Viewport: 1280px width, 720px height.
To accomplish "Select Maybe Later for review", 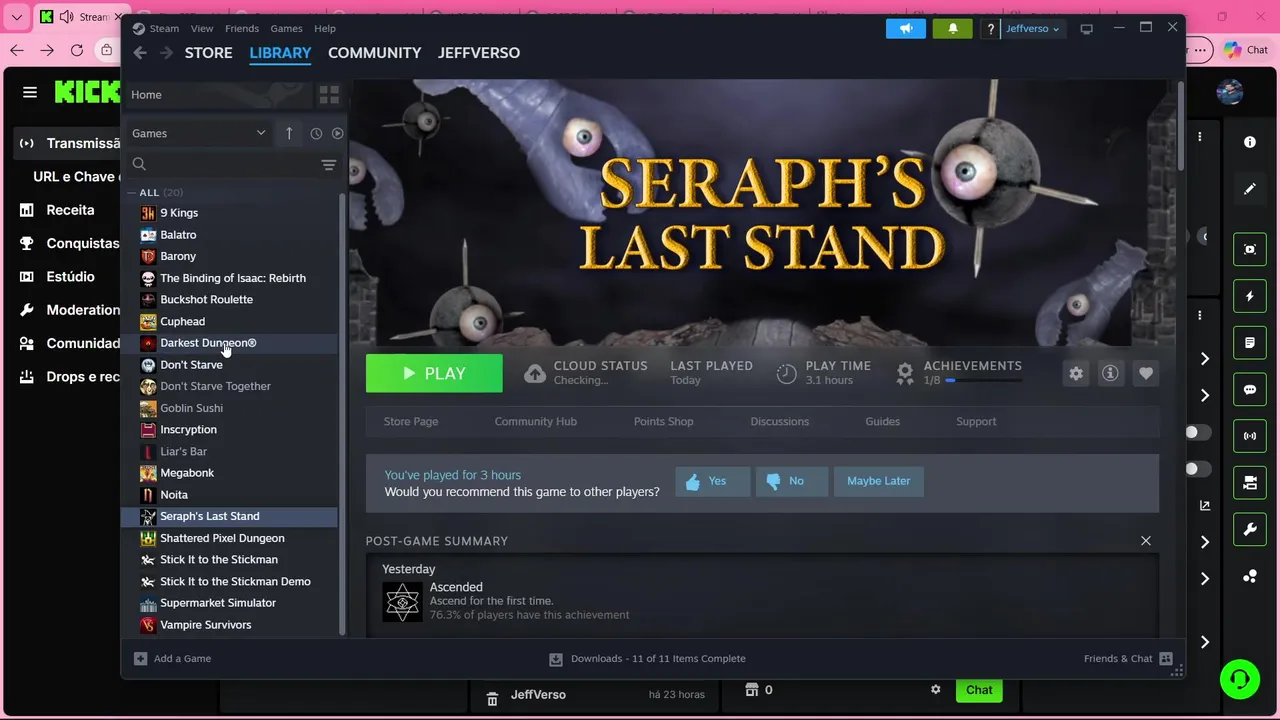I will point(879,481).
